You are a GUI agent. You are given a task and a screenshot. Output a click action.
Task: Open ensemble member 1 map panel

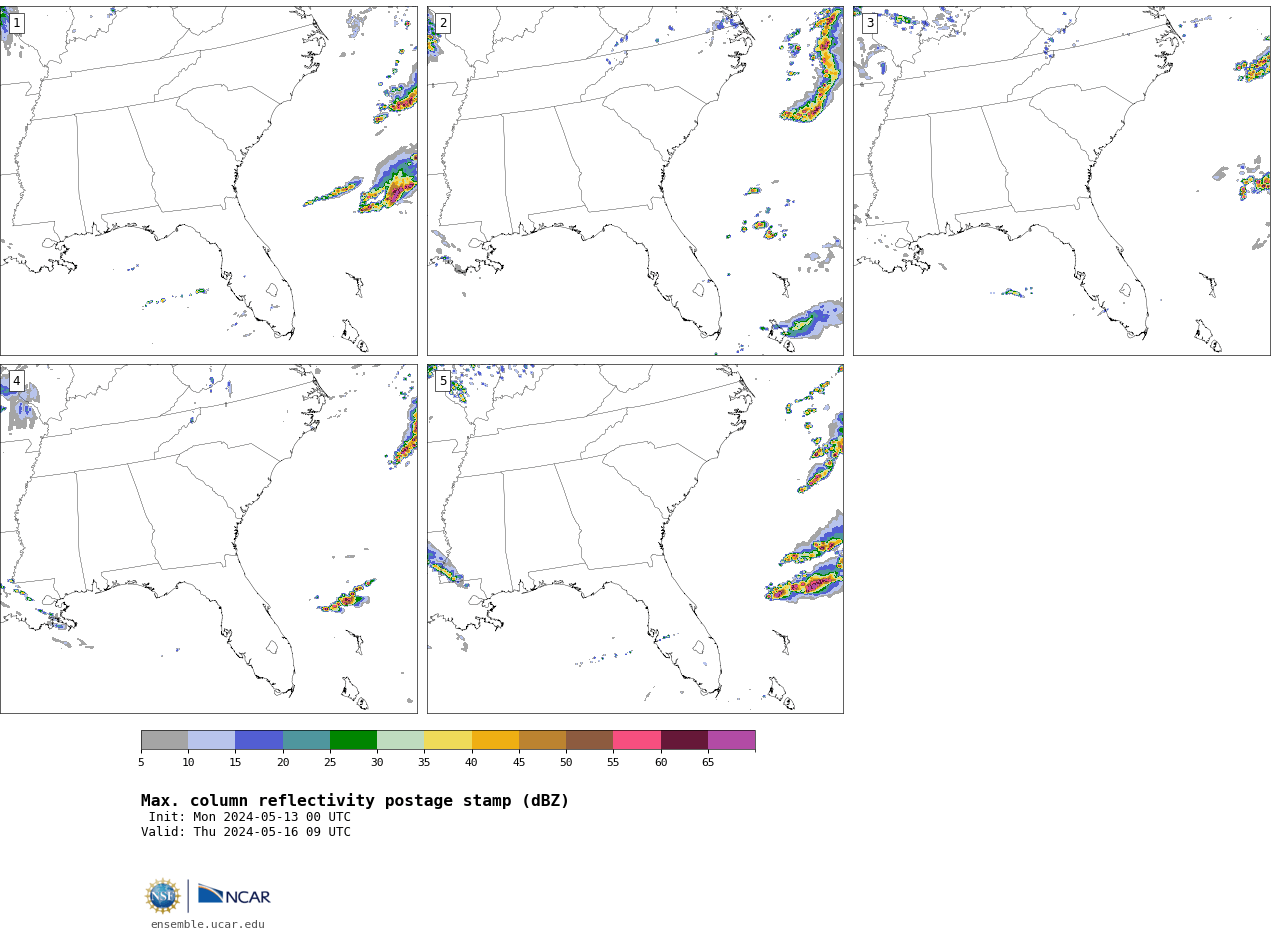coord(208,181)
